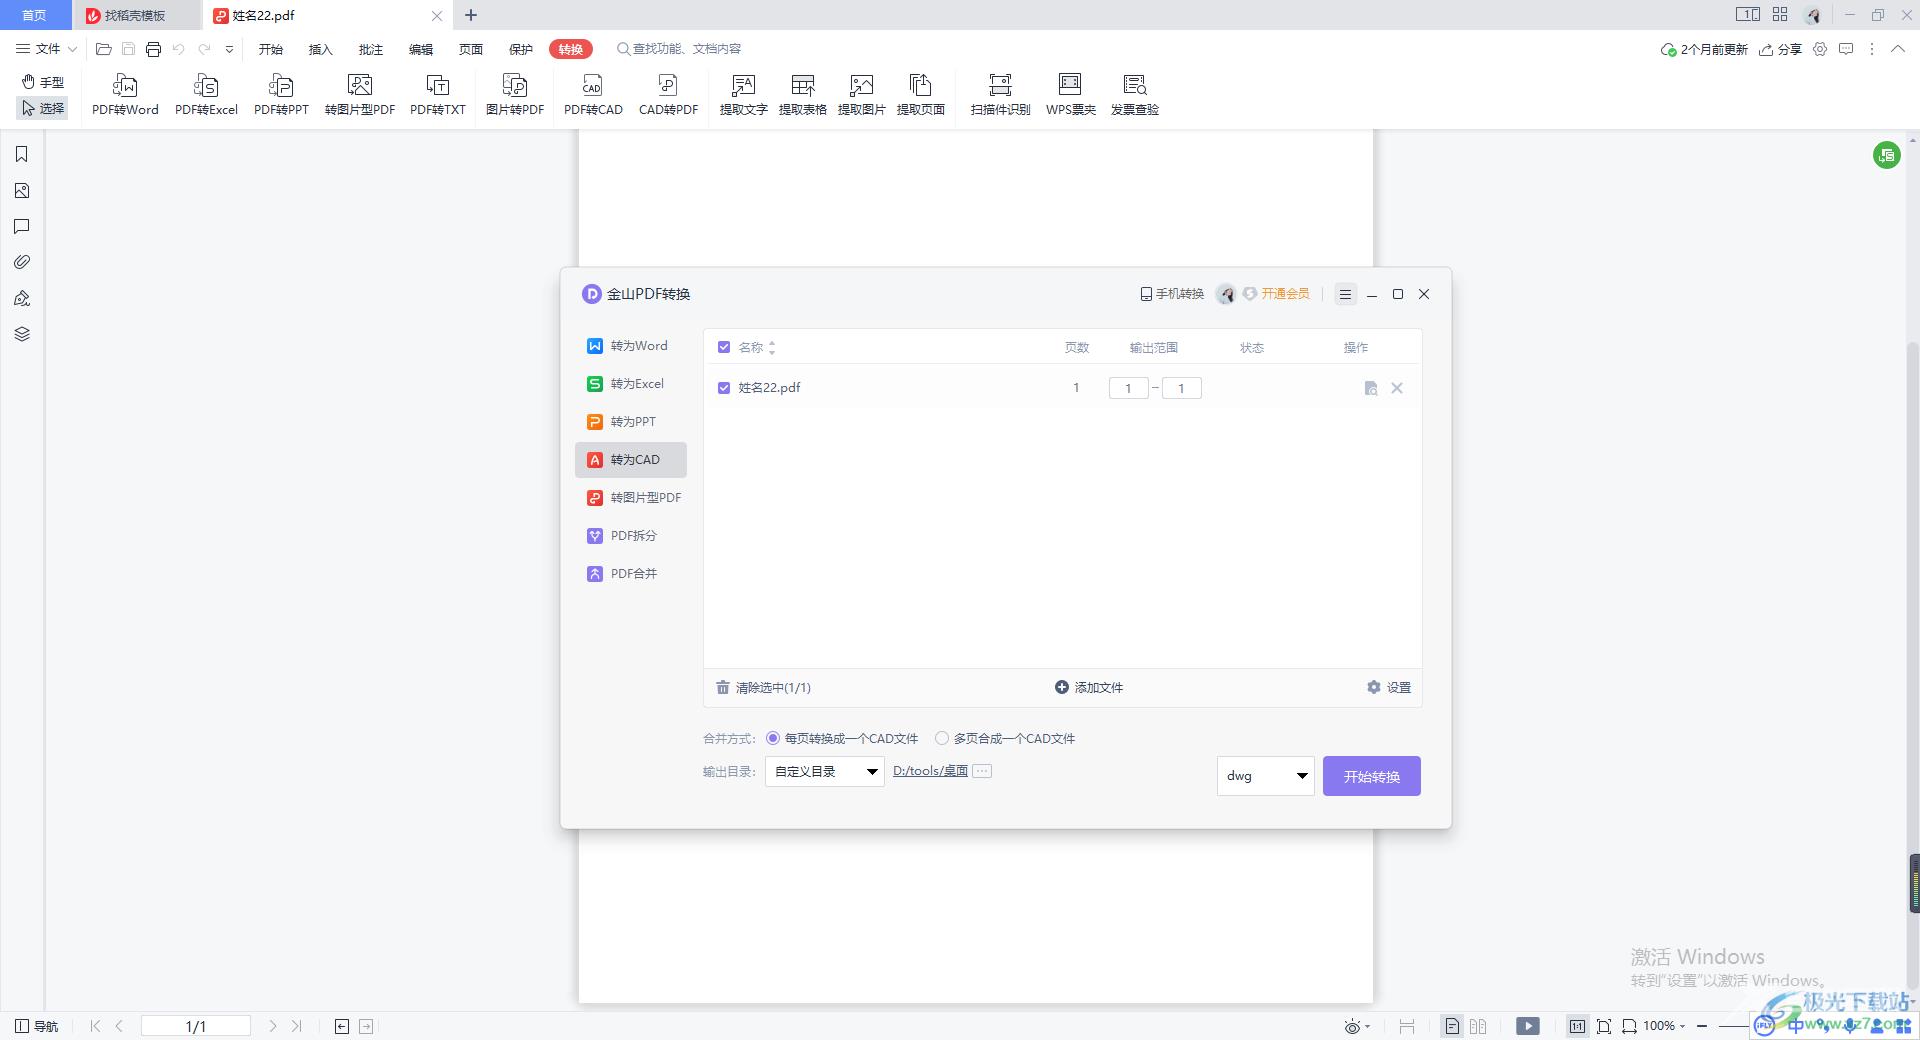
Task: Select the PDF转CAD ribbon tool
Action: click(593, 95)
